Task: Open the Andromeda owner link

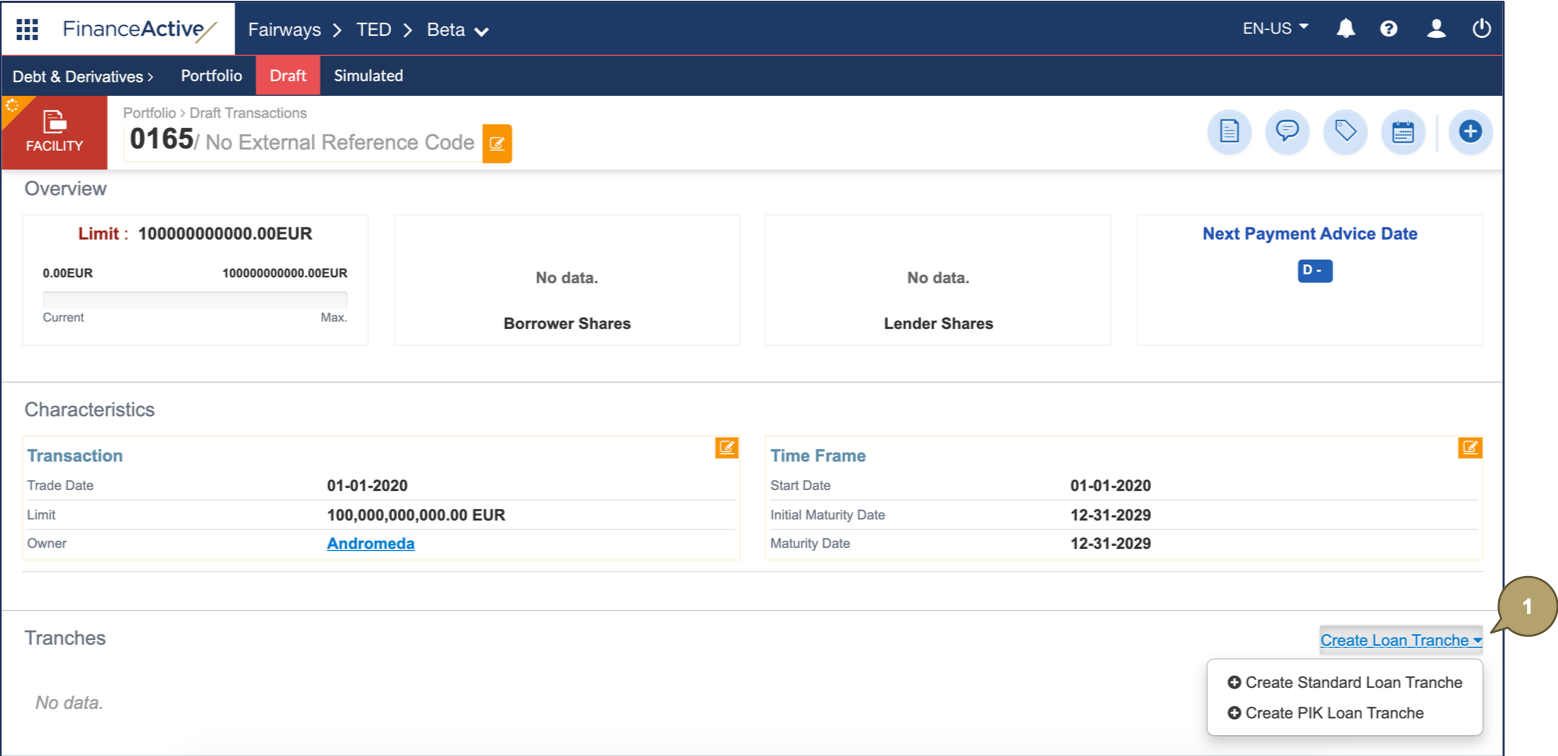Action: 370,544
